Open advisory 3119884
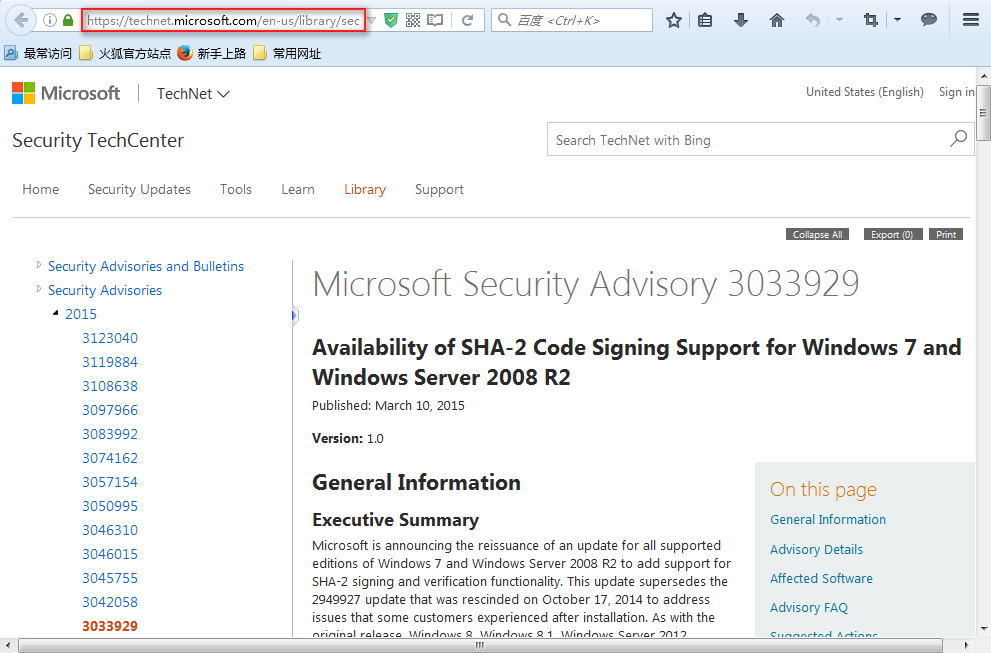Screen dimensions: 991x653 point(110,362)
